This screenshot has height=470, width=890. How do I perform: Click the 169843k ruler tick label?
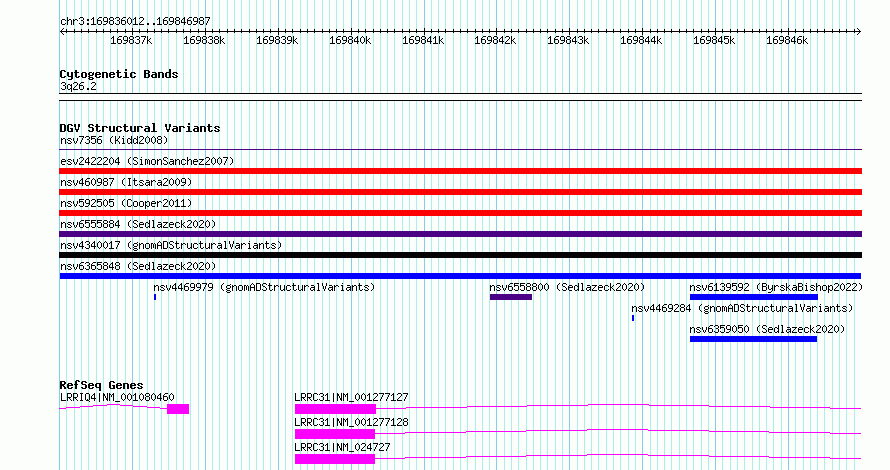coord(568,40)
